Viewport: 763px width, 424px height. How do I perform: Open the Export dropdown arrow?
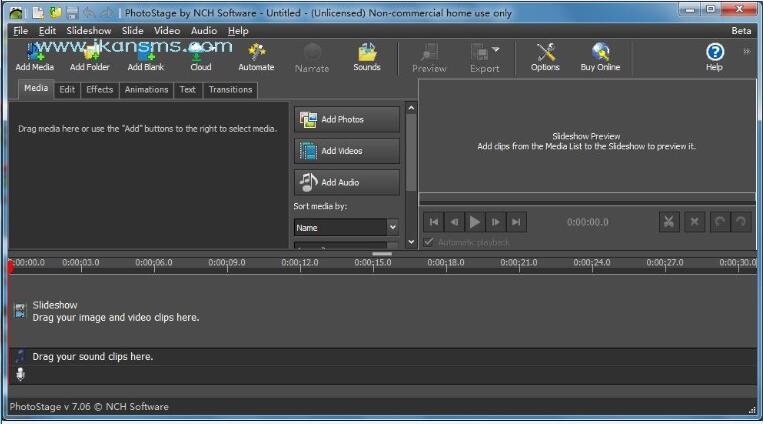click(496, 50)
